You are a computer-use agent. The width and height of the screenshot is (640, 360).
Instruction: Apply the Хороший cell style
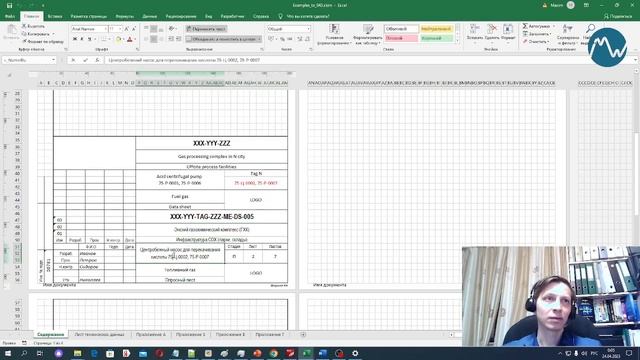(436, 38)
